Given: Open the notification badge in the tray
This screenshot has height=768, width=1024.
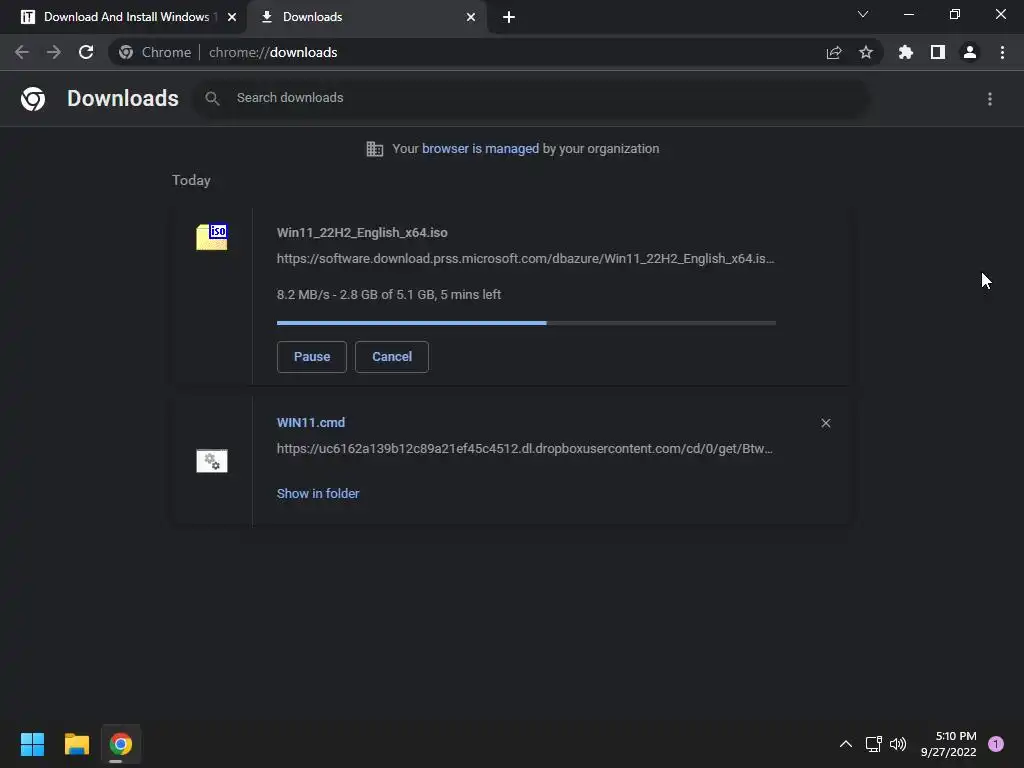Looking at the screenshot, I should click(996, 744).
